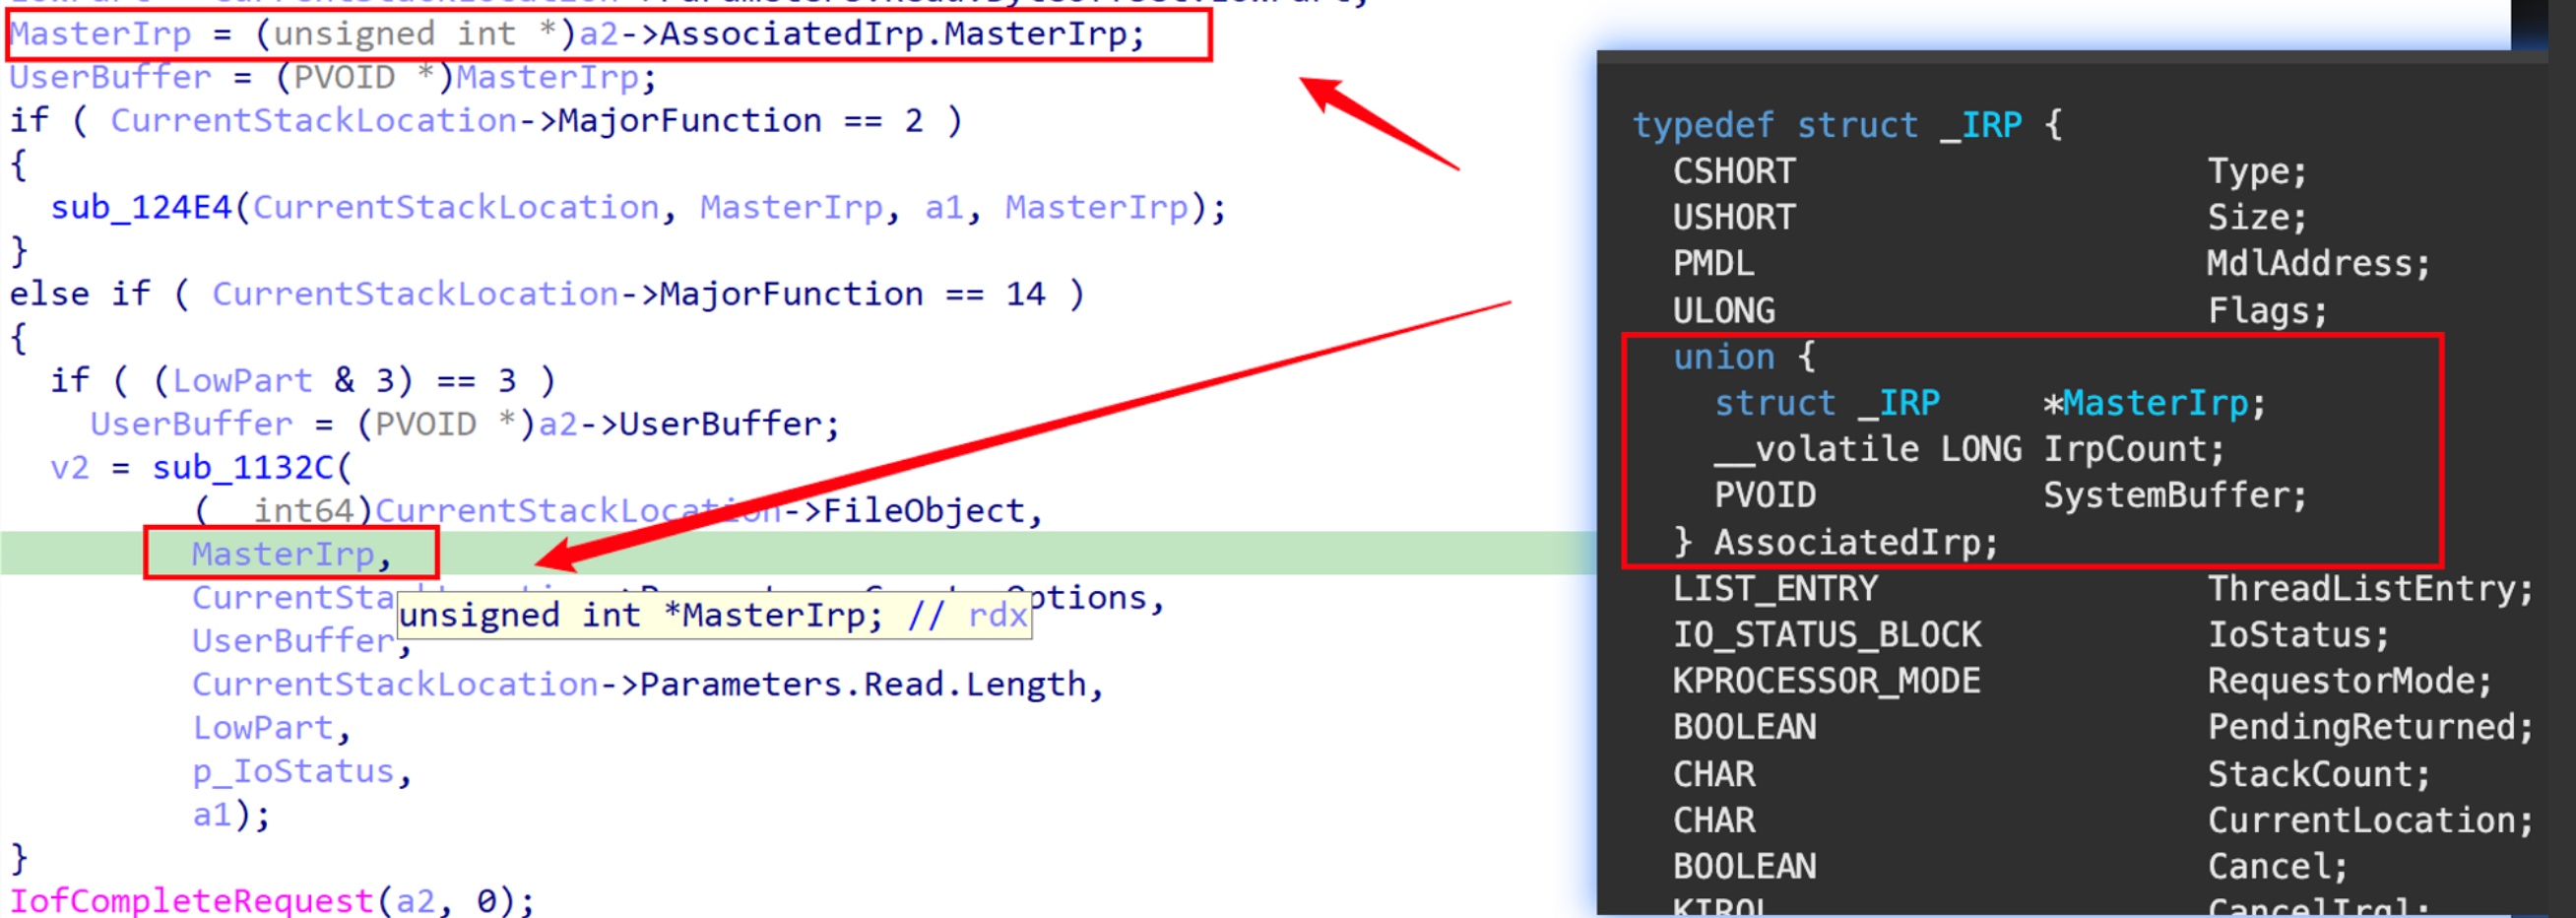2576x918 pixels.
Task: Click Parameters.Read.Length in the argument list
Action: (x=861, y=685)
